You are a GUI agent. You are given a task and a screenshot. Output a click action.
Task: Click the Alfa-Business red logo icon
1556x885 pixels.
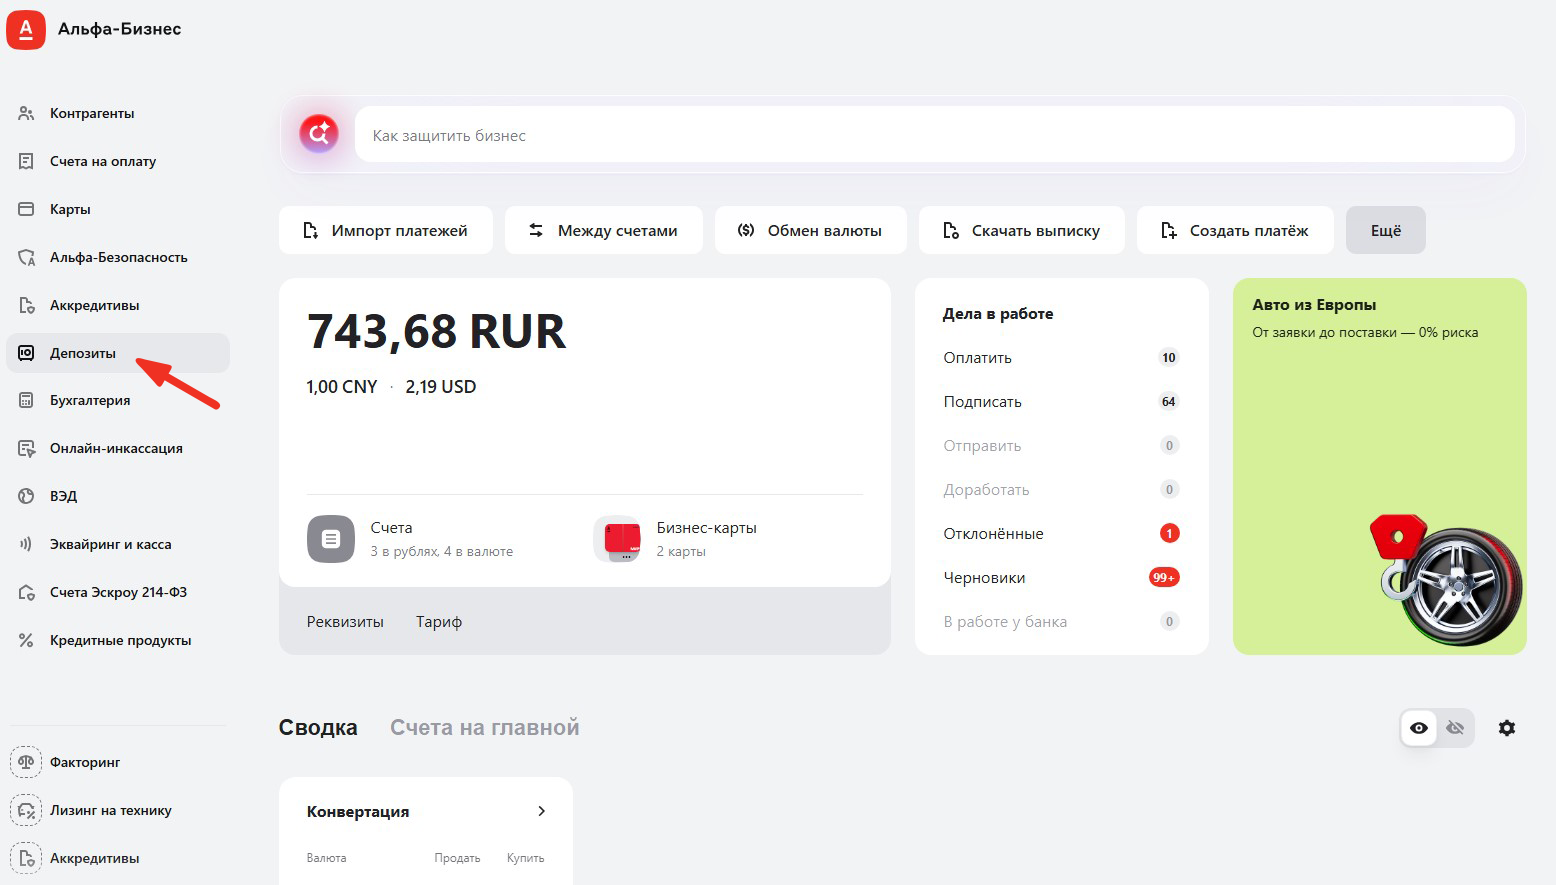26,29
